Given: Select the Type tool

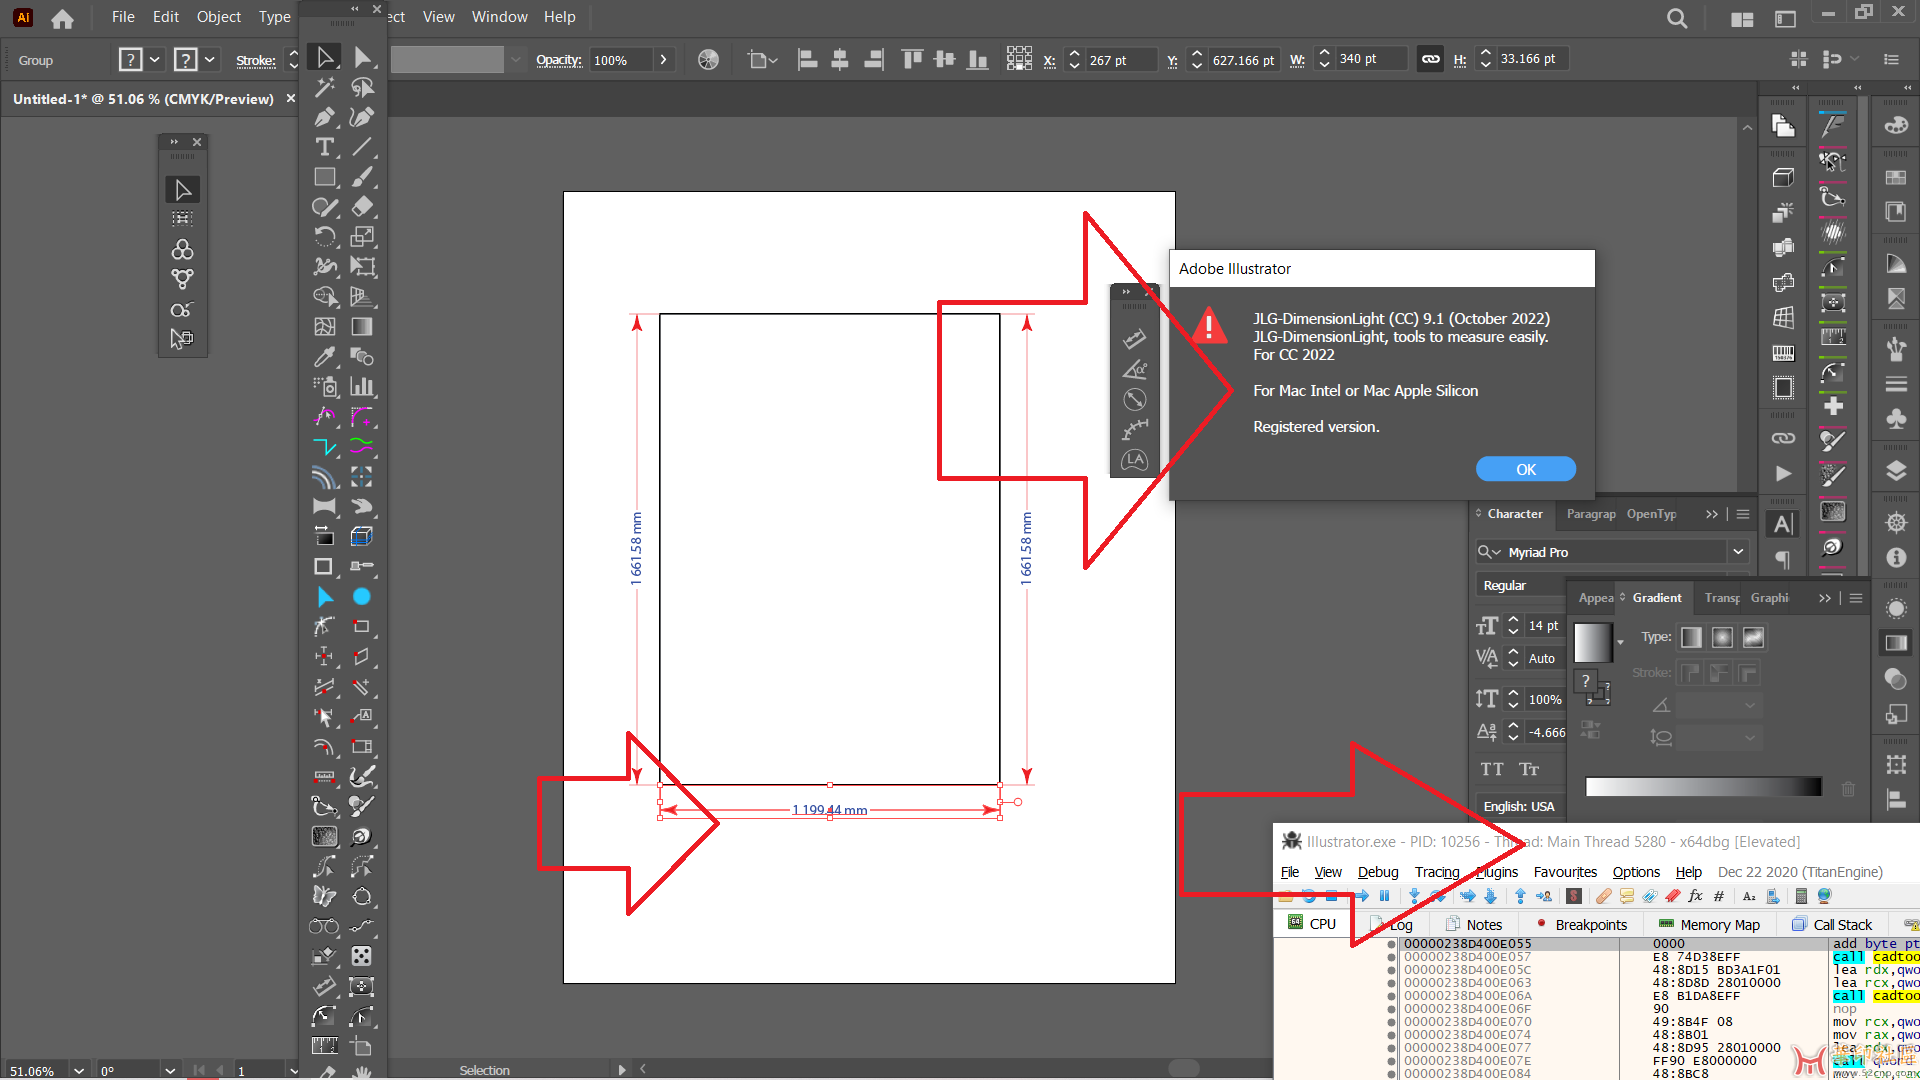Looking at the screenshot, I should click(324, 148).
